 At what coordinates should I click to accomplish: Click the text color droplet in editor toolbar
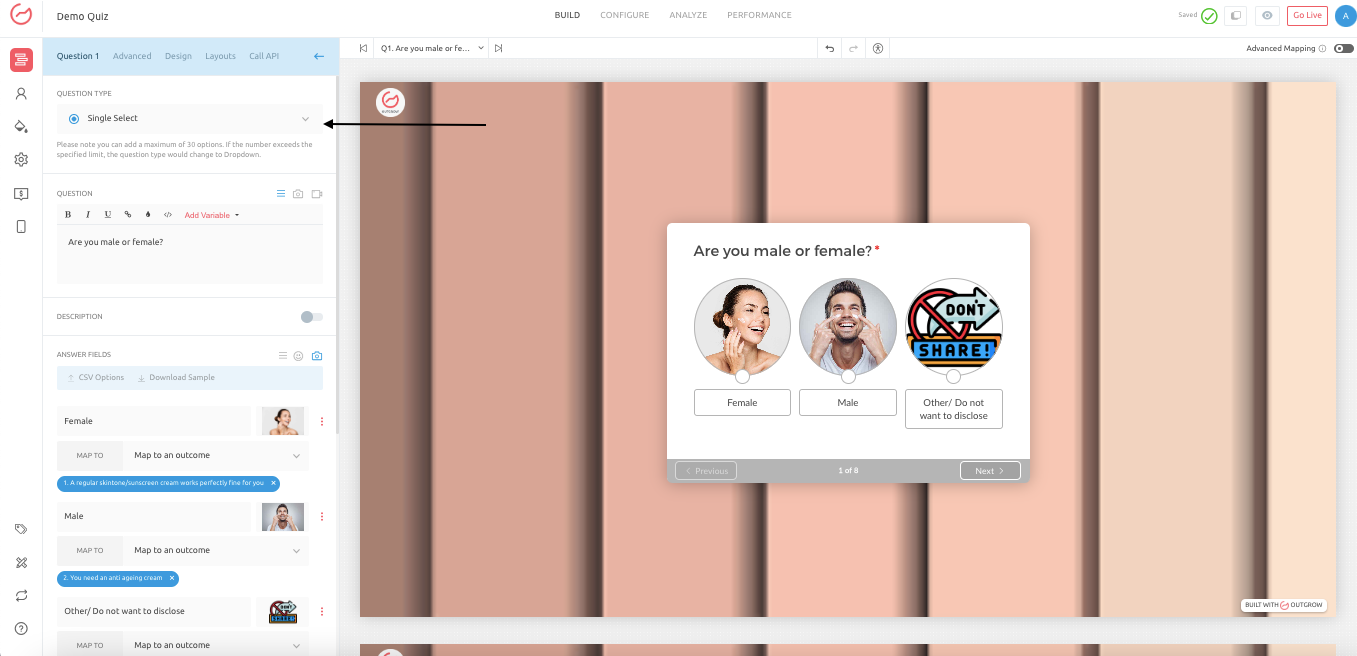point(148,215)
